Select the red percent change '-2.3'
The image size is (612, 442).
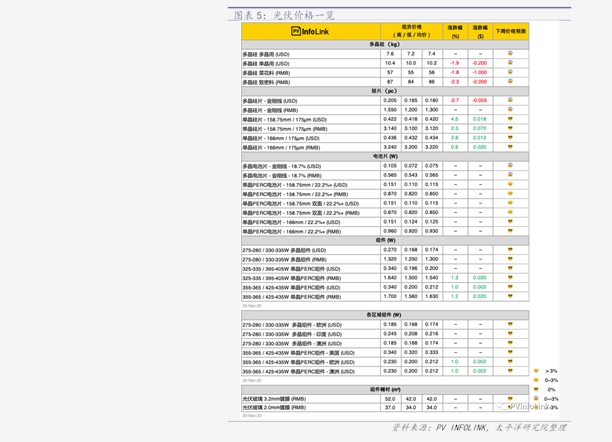pos(455,82)
